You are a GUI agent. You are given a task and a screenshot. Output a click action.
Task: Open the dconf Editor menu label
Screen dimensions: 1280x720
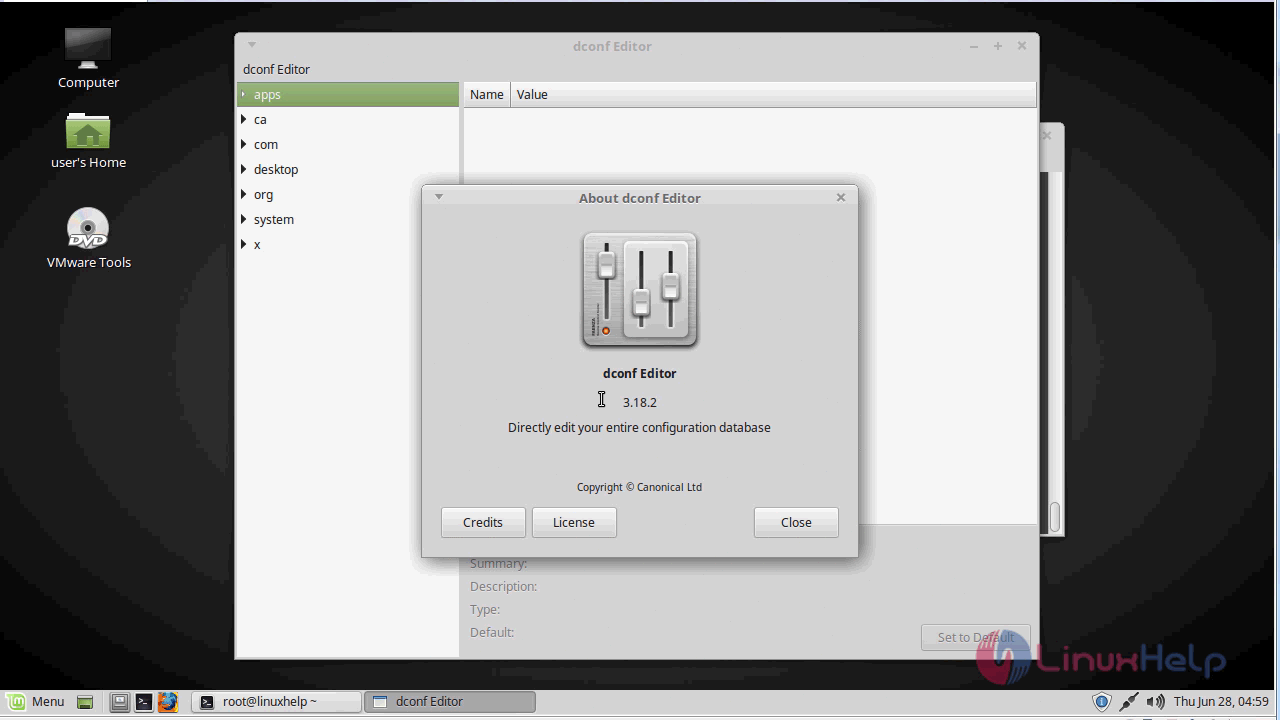click(x=276, y=69)
